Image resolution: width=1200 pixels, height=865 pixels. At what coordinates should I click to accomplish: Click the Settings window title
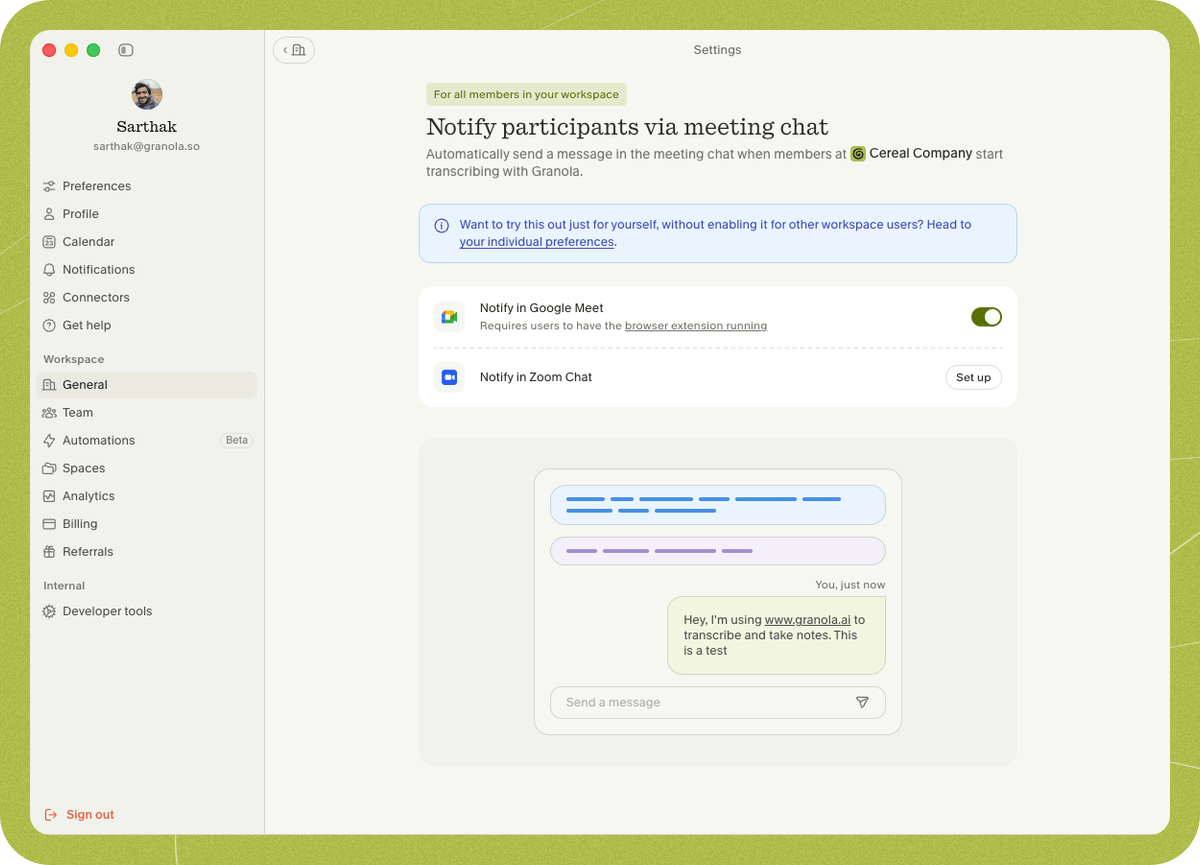coord(717,50)
